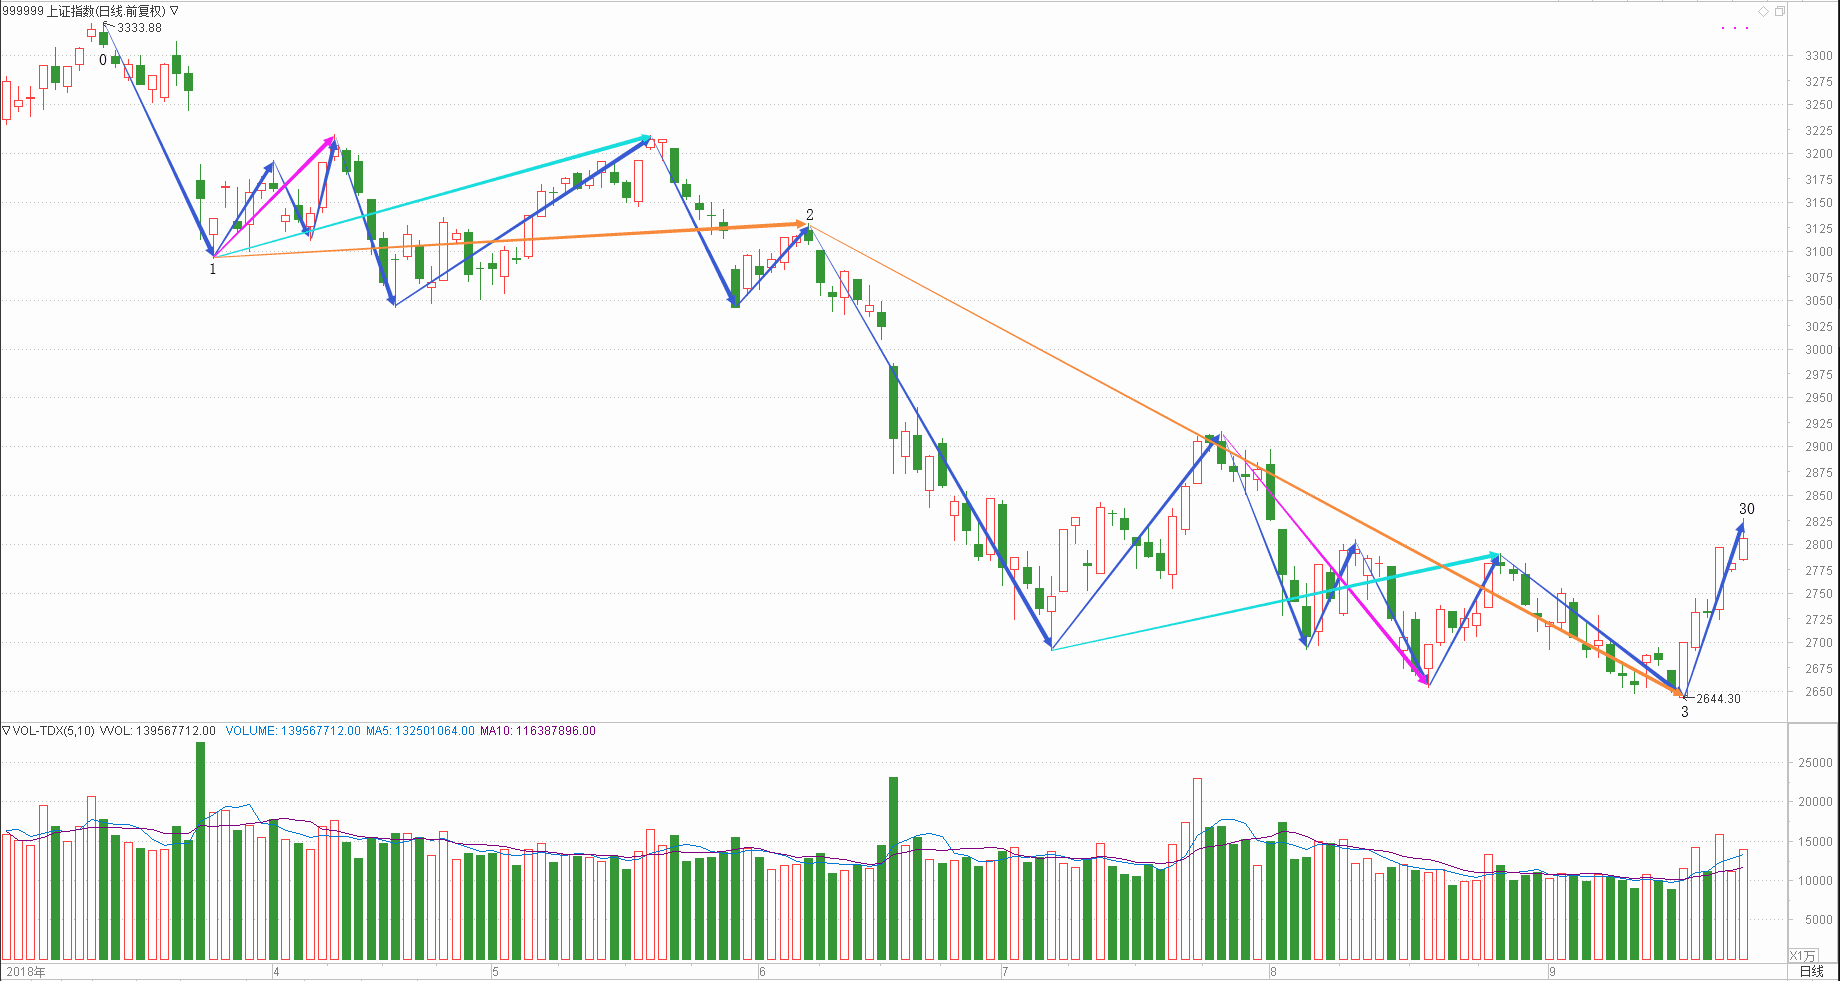Select wave point label 2

click(x=810, y=215)
